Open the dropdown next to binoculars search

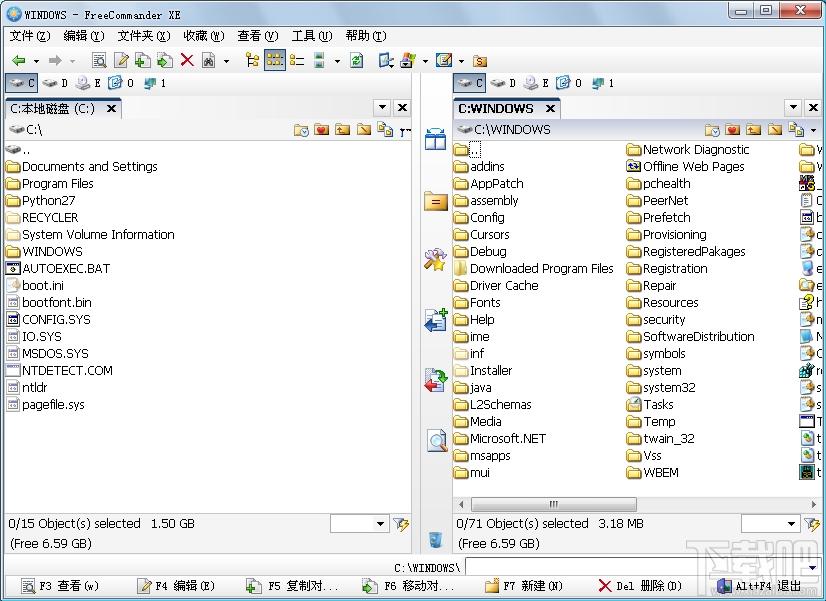pyautogui.click(x=227, y=61)
